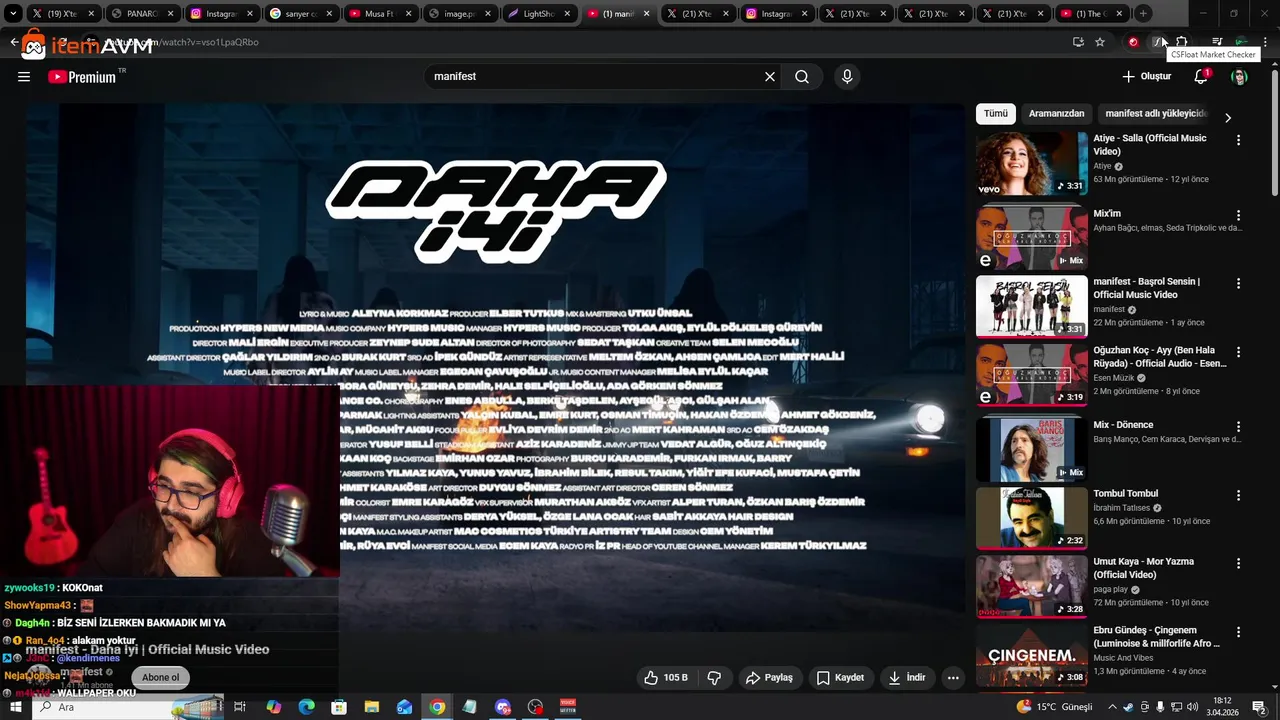Open File Explorer from taskbar
1280x720 pixels.
click(x=372, y=707)
